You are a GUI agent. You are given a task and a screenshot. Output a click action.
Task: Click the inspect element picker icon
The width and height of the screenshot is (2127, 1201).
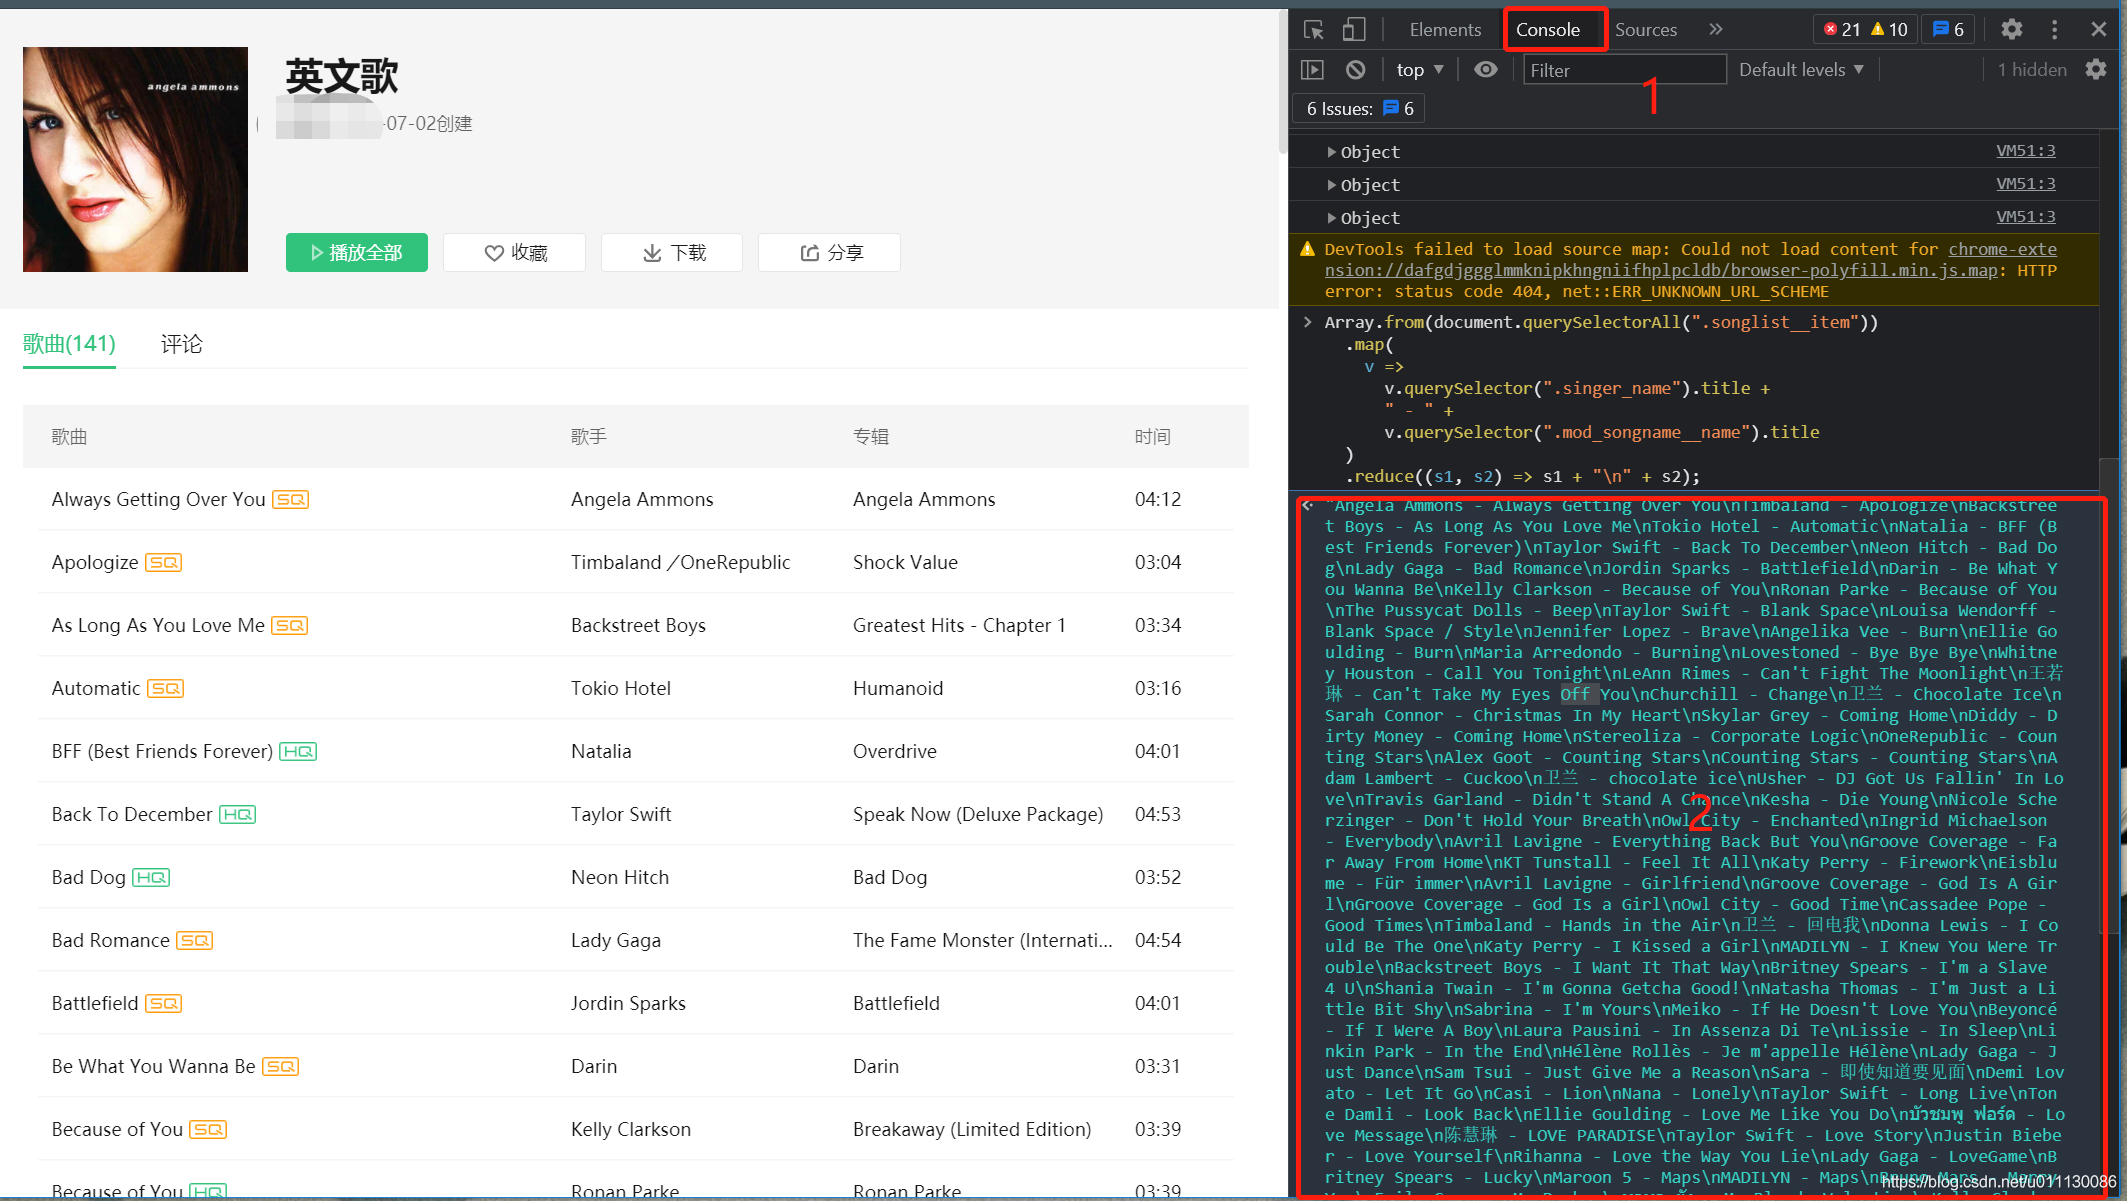tap(1314, 30)
